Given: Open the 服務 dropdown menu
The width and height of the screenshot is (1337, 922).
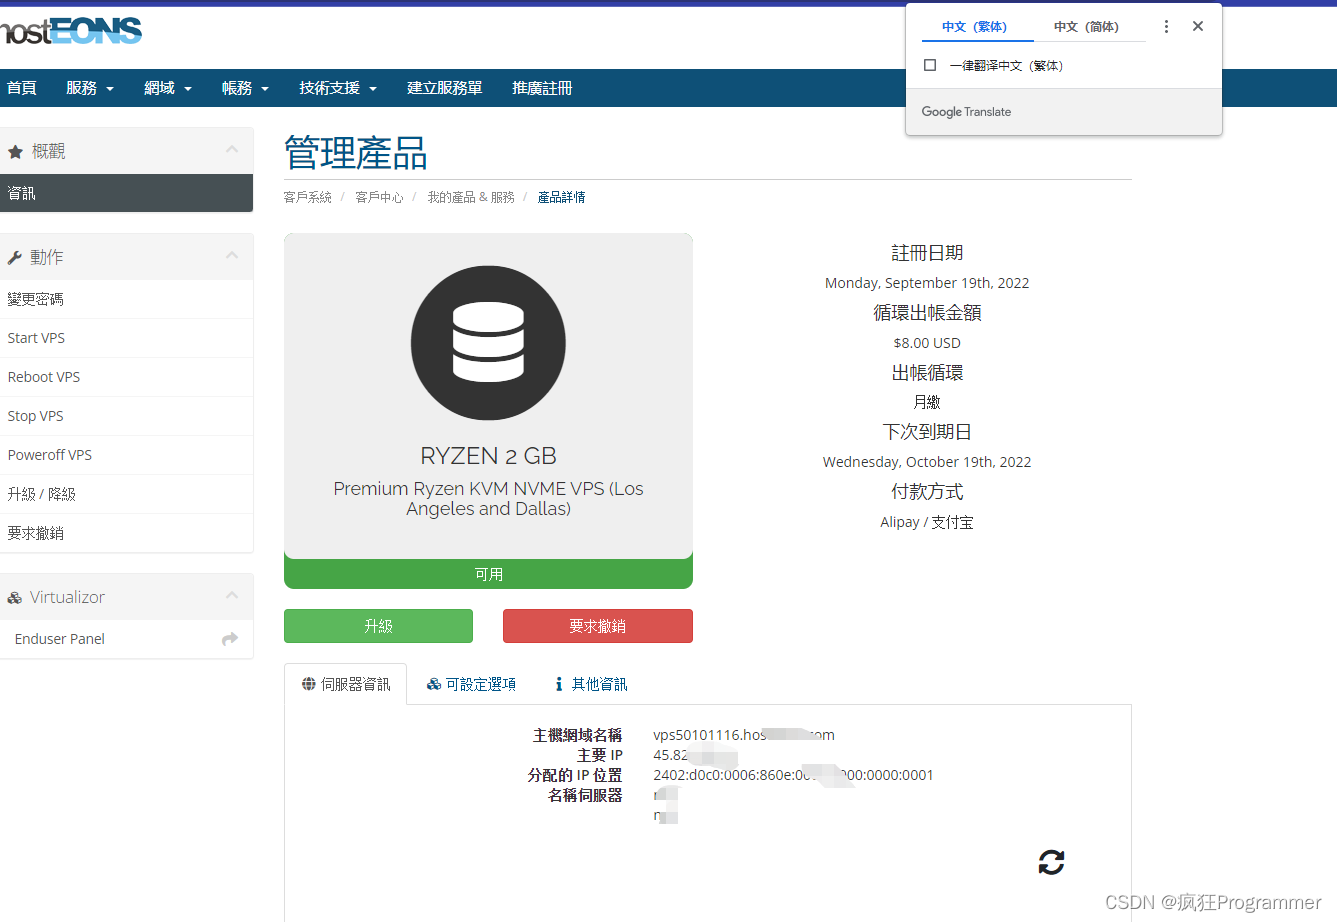Looking at the screenshot, I should coord(89,88).
